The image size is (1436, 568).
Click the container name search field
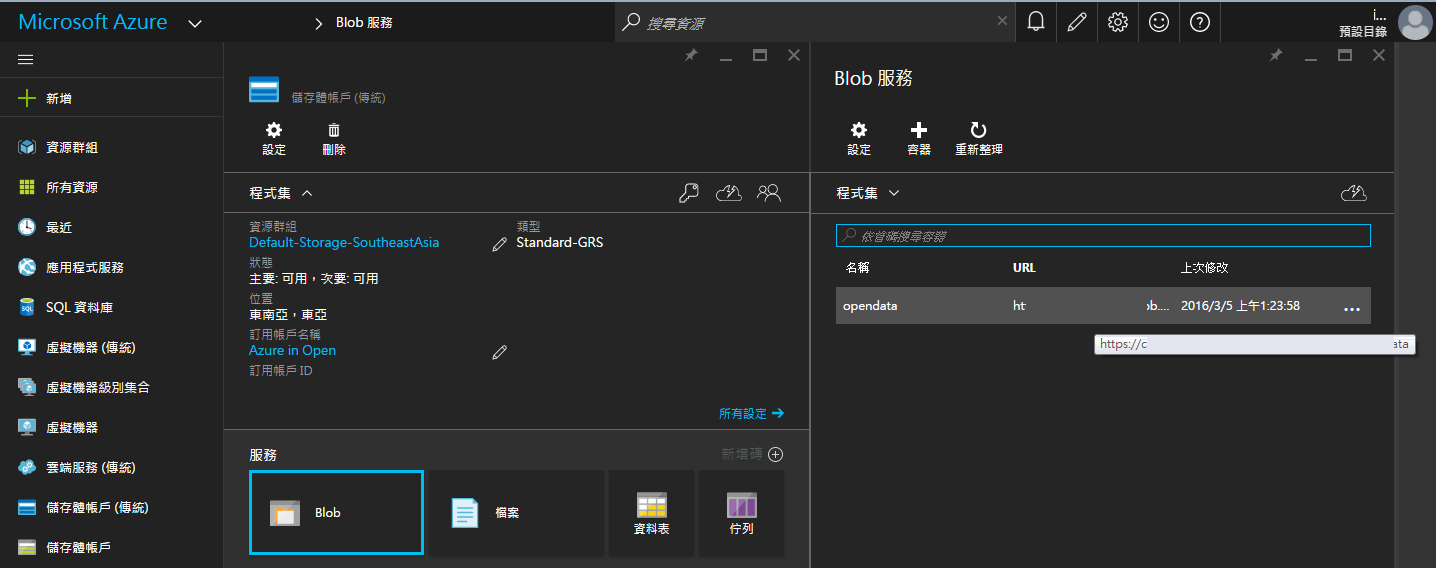(1103, 236)
